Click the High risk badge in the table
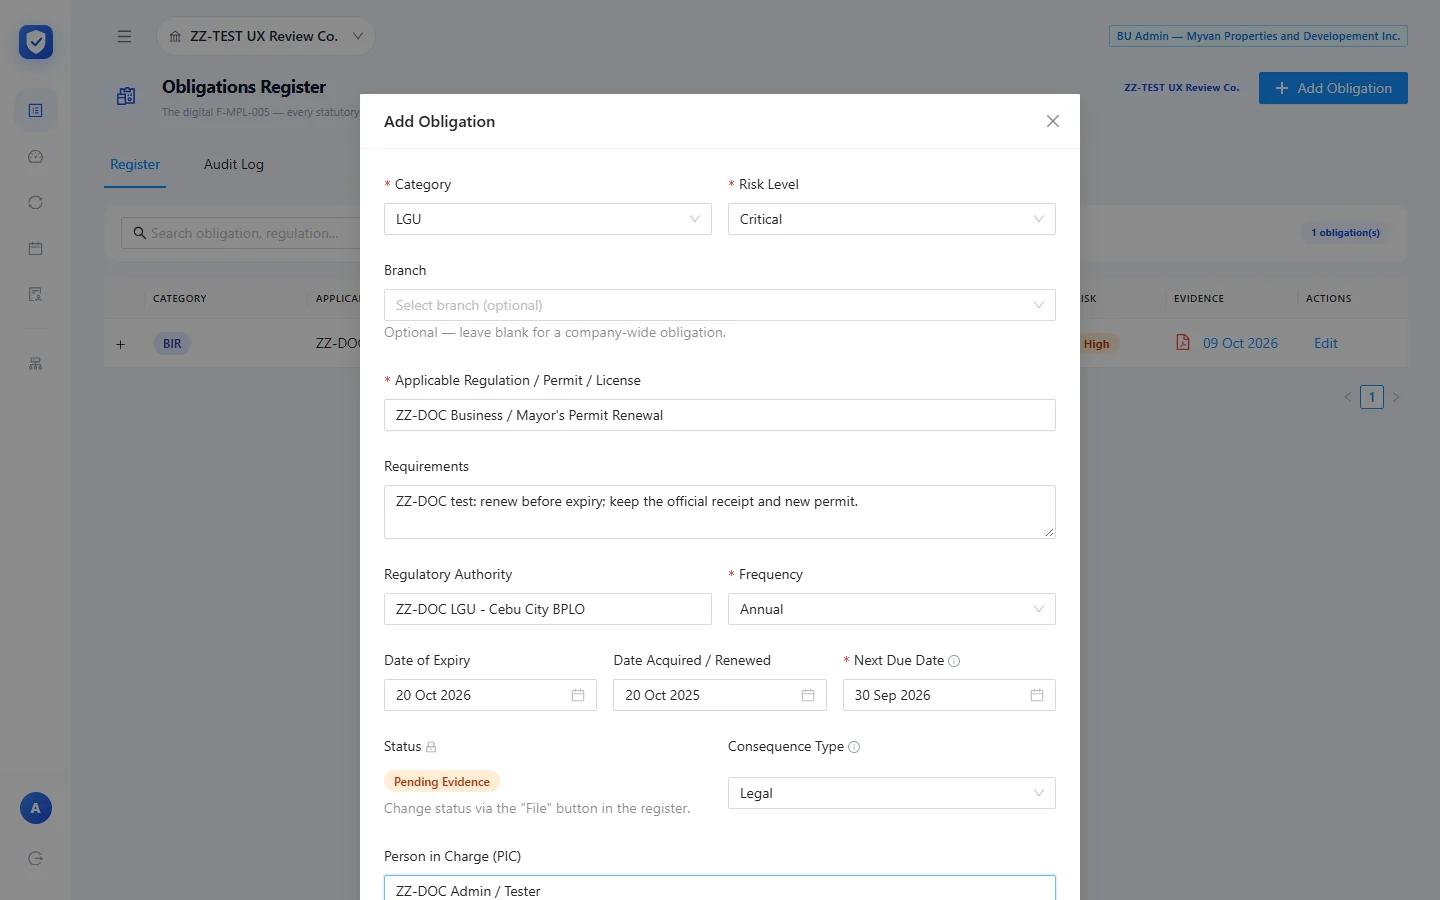Screen dimensions: 1440x900 [x=1096, y=344]
